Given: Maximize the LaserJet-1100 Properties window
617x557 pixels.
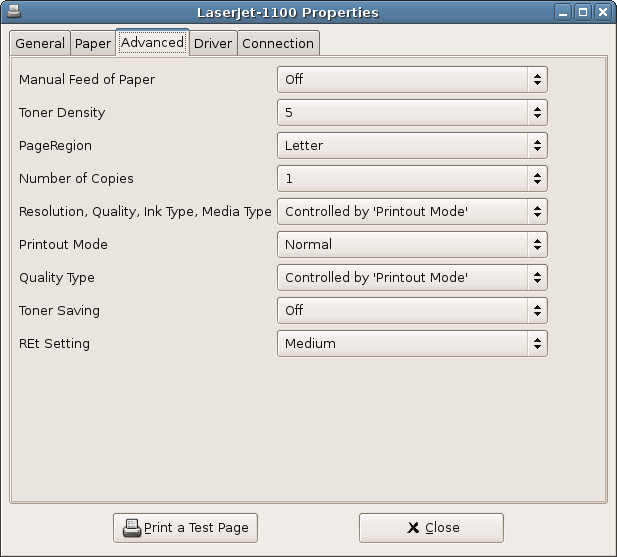Looking at the screenshot, I should (x=583, y=12).
